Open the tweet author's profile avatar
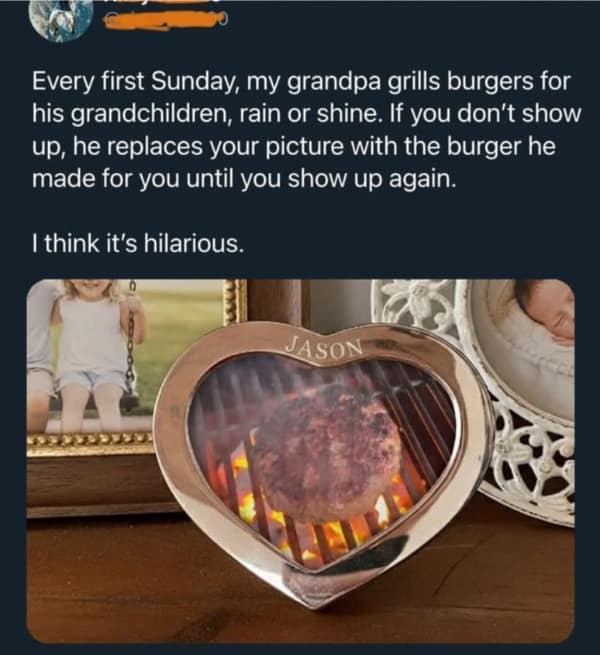The width and height of the screenshot is (600, 655). (x=61, y=20)
